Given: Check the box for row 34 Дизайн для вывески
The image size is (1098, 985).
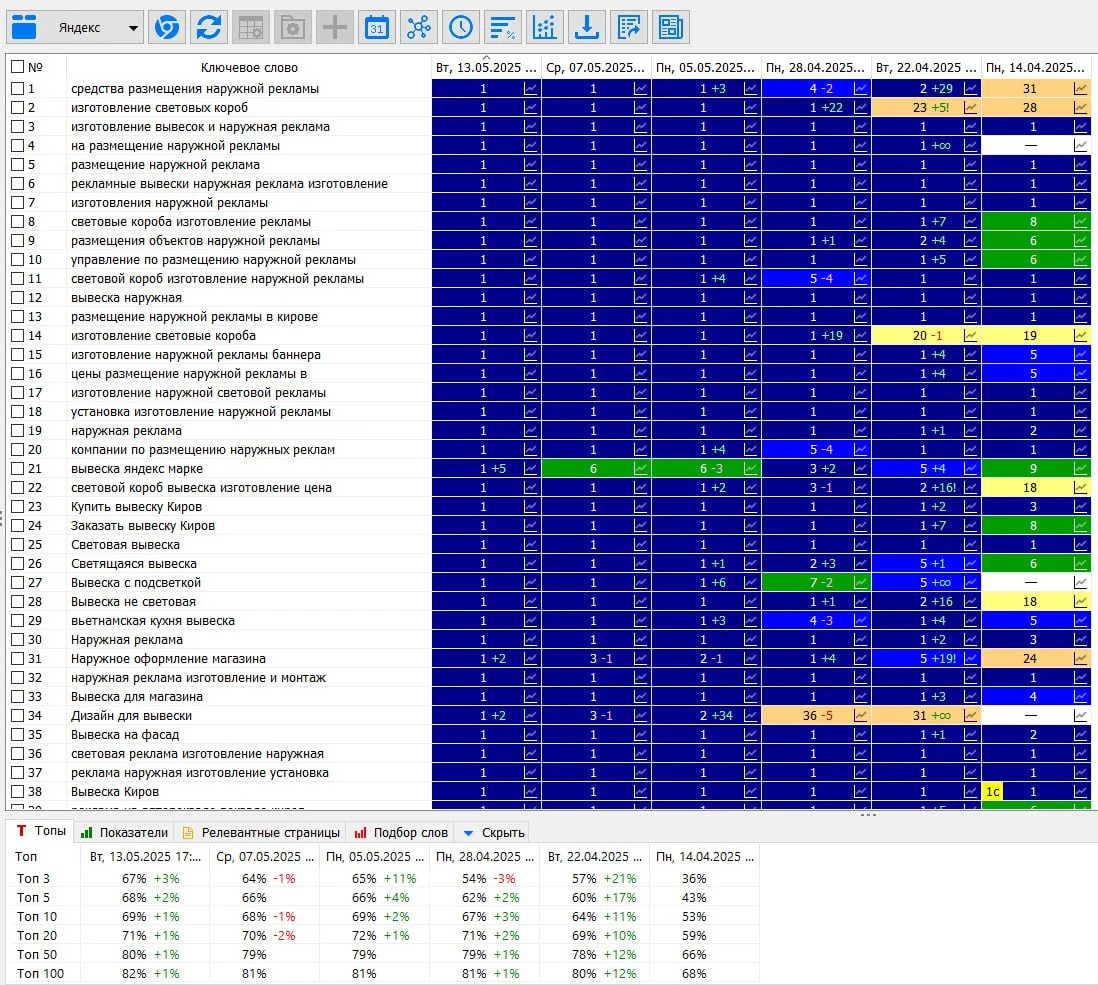Looking at the screenshot, I should point(18,716).
